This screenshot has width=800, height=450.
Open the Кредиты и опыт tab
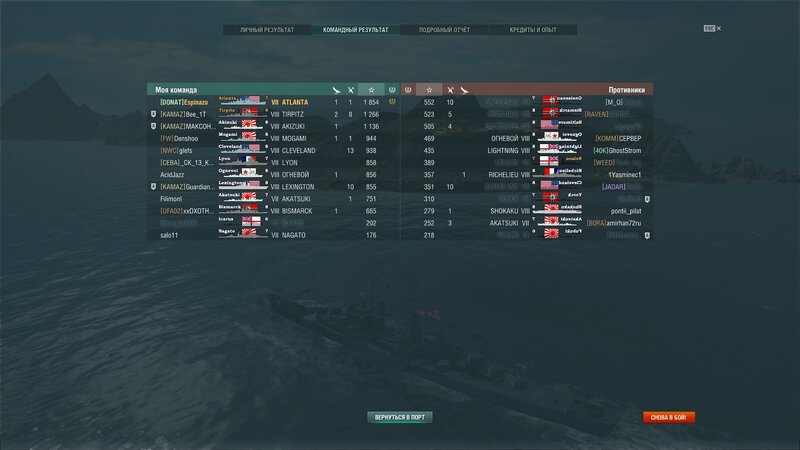point(533,30)
